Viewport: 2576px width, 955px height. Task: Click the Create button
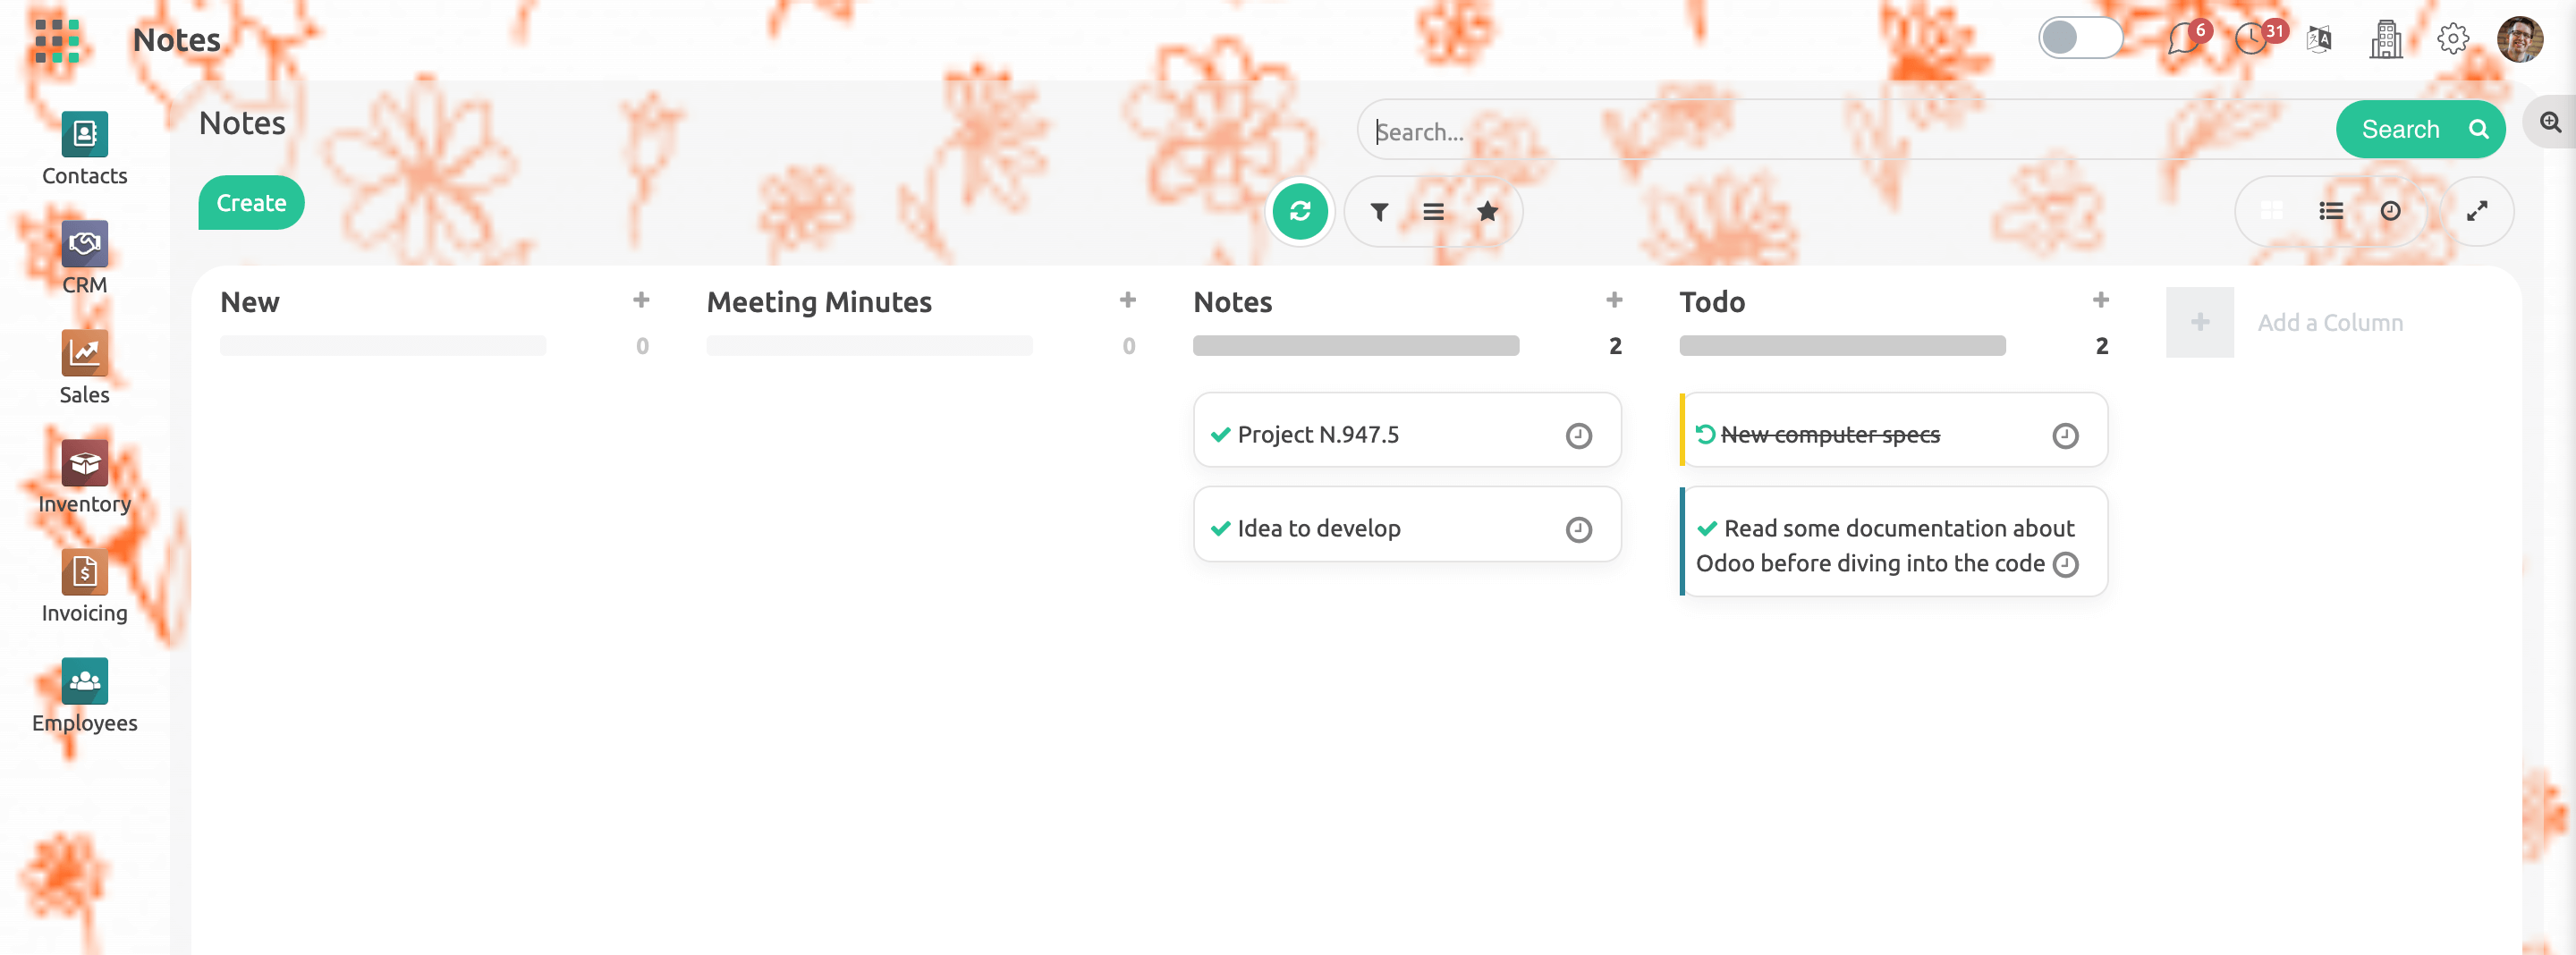[x=251, y=203]
